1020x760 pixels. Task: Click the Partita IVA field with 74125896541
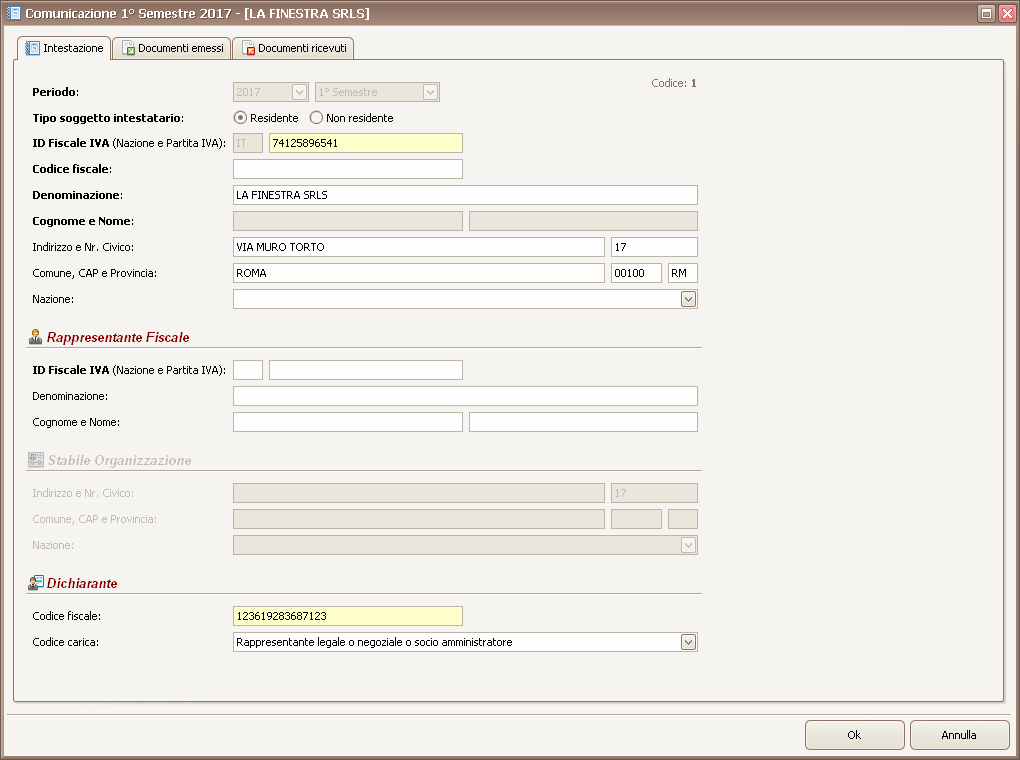pyautogui.click(x=365, y=143)
